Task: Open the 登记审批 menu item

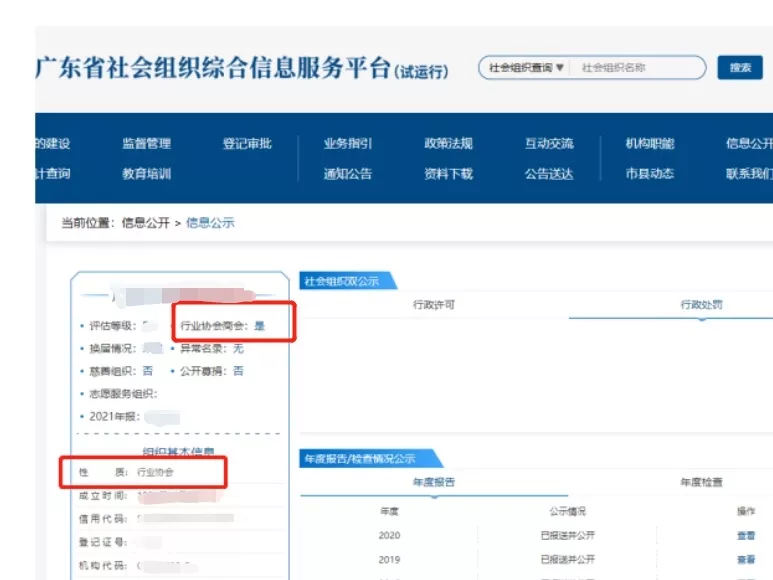Action: coord(247,144)
